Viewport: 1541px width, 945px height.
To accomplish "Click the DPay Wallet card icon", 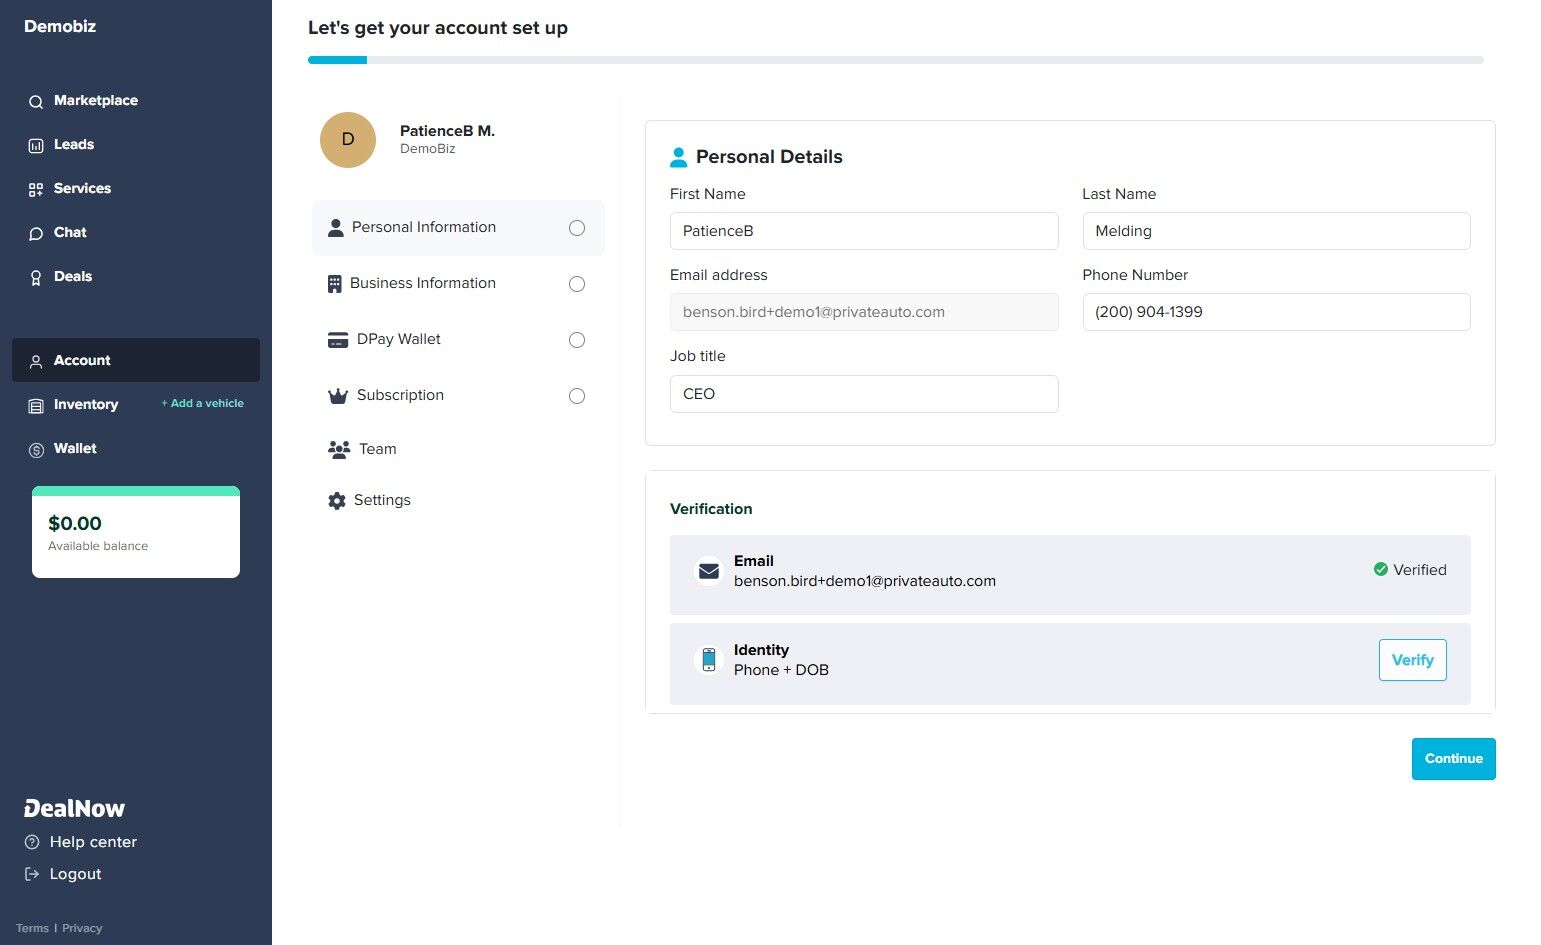I will (x=337, y=339).
